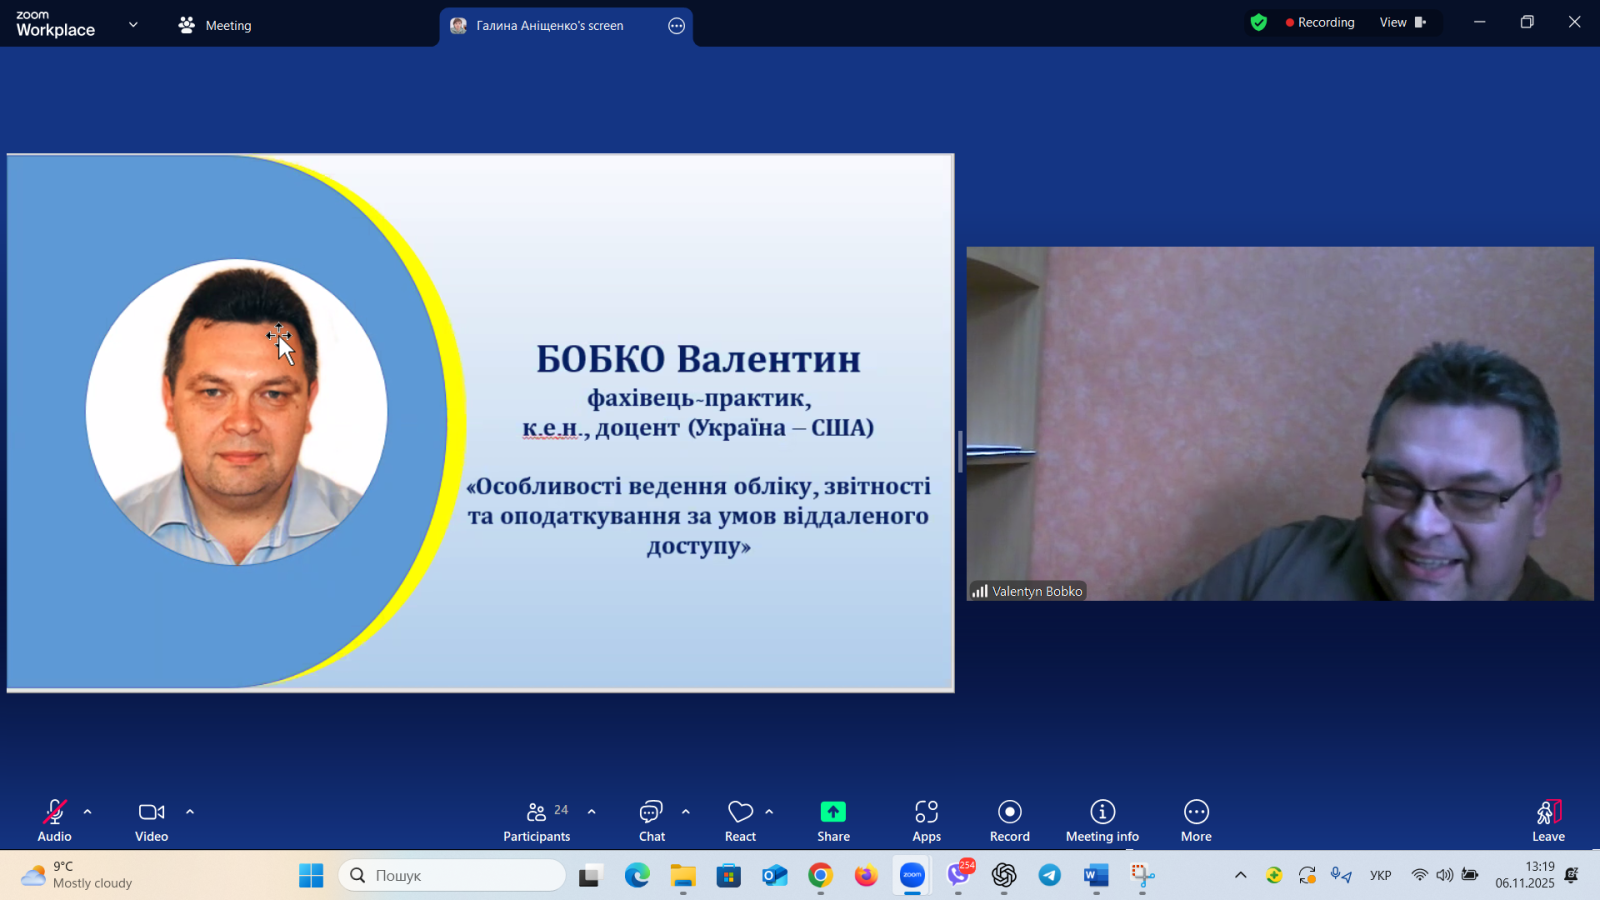
Task: Leave the meeting
Action: tap(1548, 820)
